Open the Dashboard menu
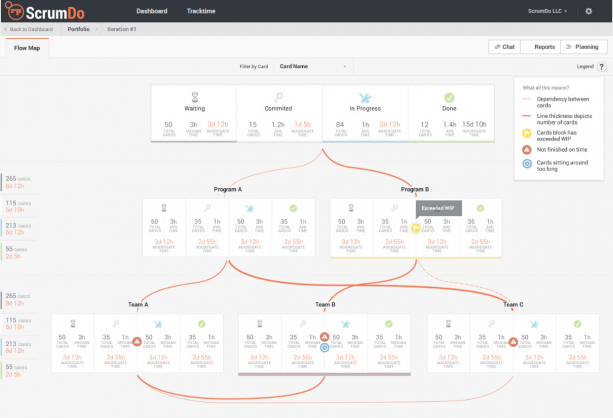Screen dimensions: 613x418 coord(151,11)
